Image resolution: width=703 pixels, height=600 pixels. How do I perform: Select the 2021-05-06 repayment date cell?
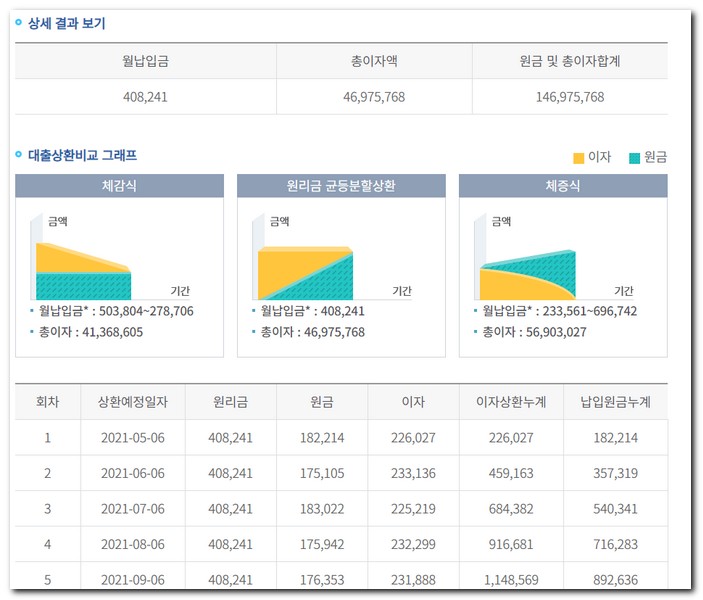pos(133,438)
